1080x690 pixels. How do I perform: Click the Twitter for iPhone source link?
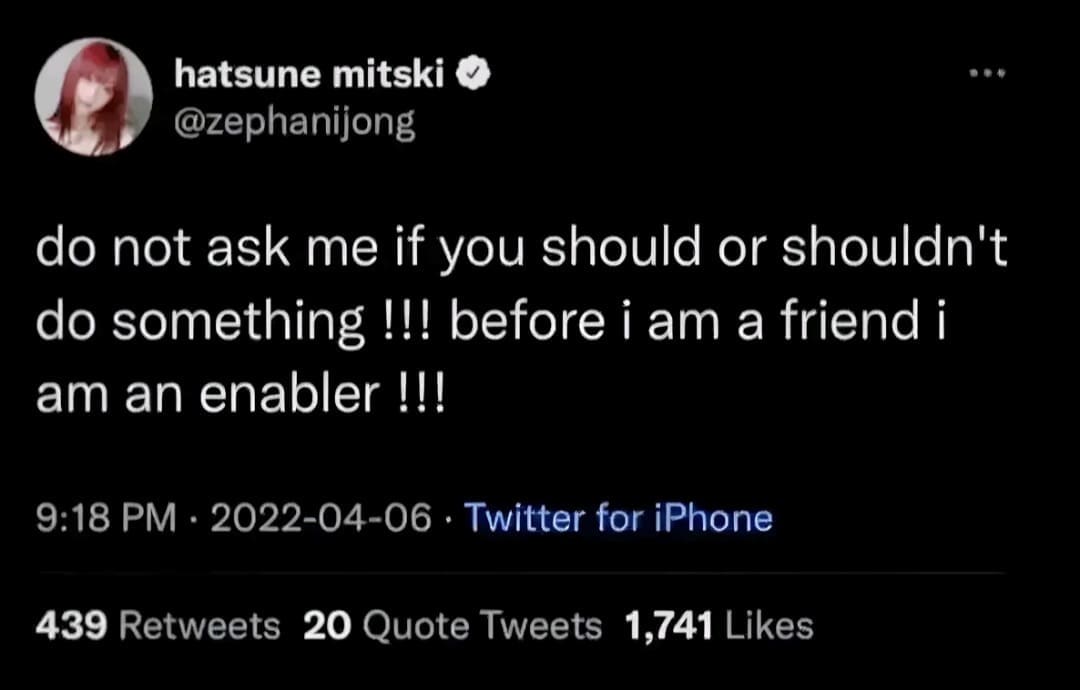point(619,518)
